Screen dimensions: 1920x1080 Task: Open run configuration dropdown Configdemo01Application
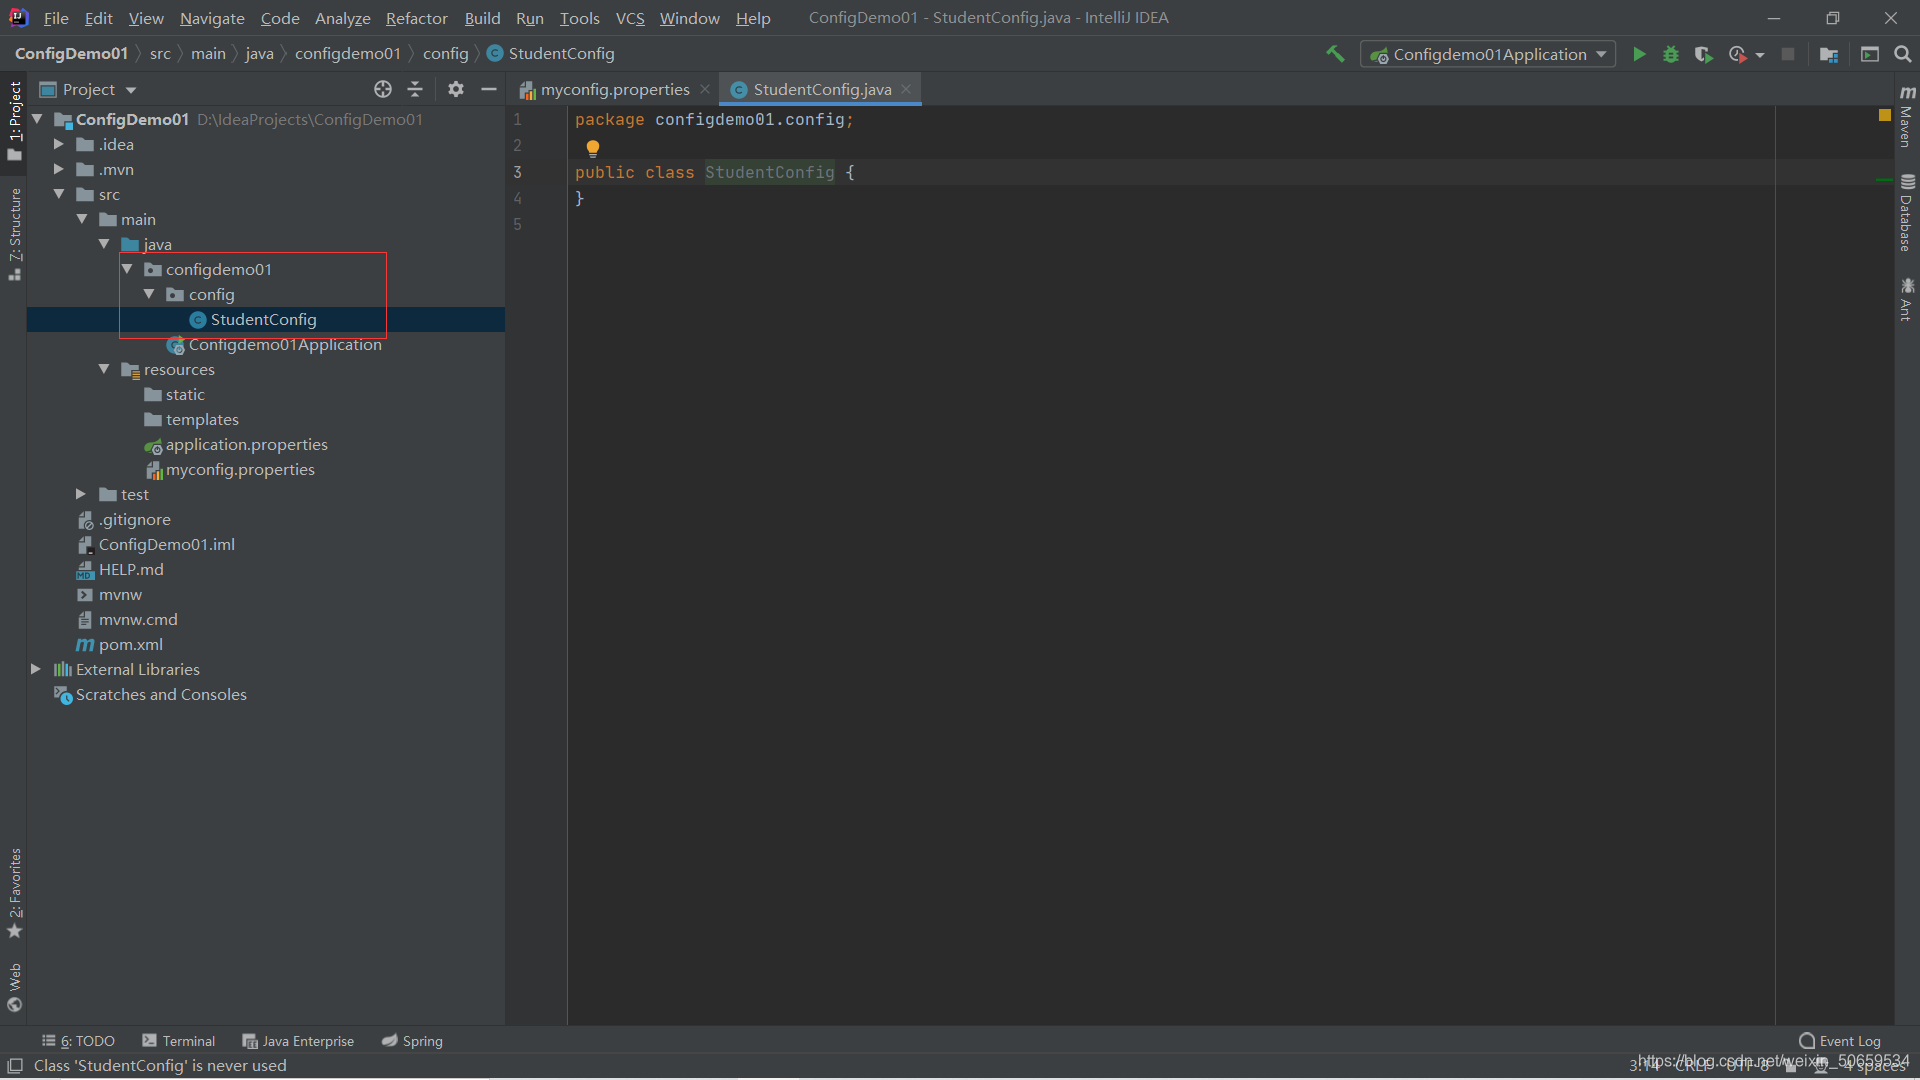(1488, 54)
